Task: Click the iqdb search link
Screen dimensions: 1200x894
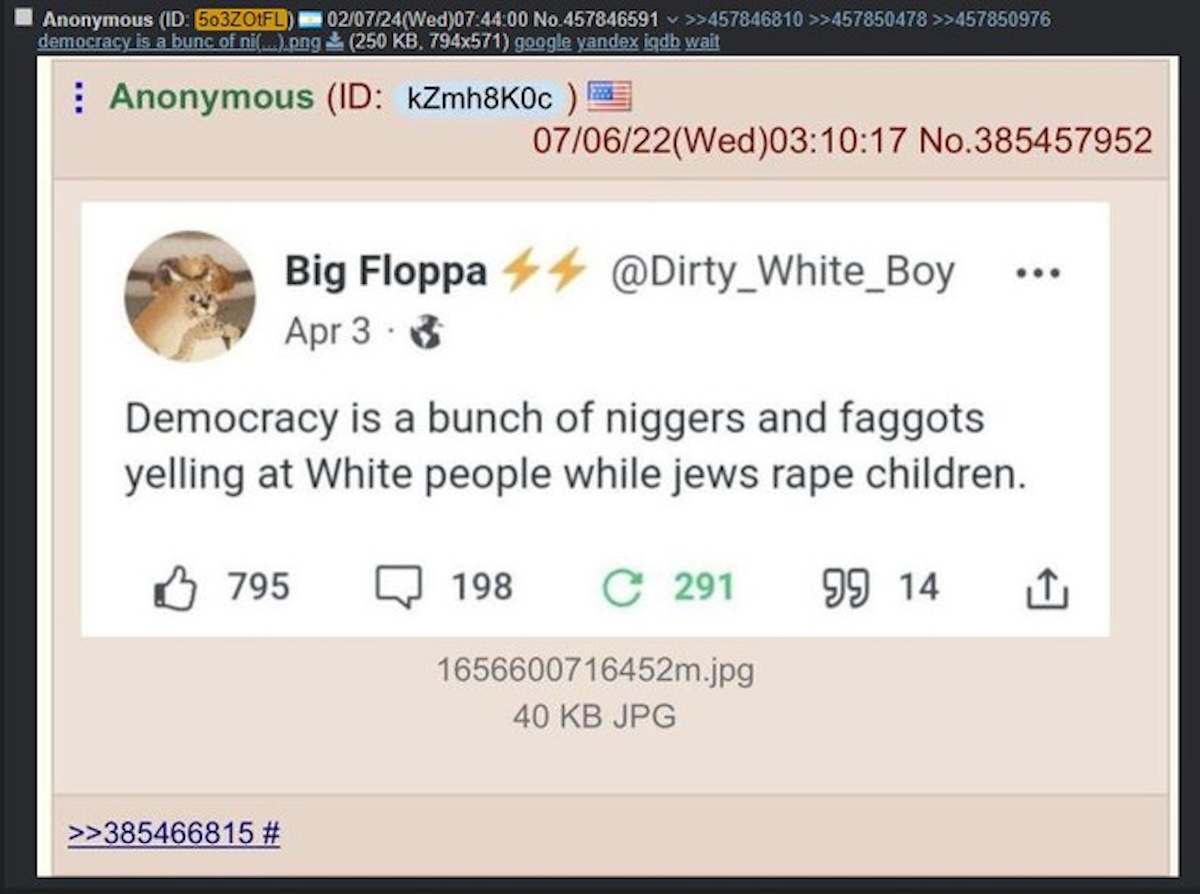Action: pyautogui.click(x=659, y=42)
